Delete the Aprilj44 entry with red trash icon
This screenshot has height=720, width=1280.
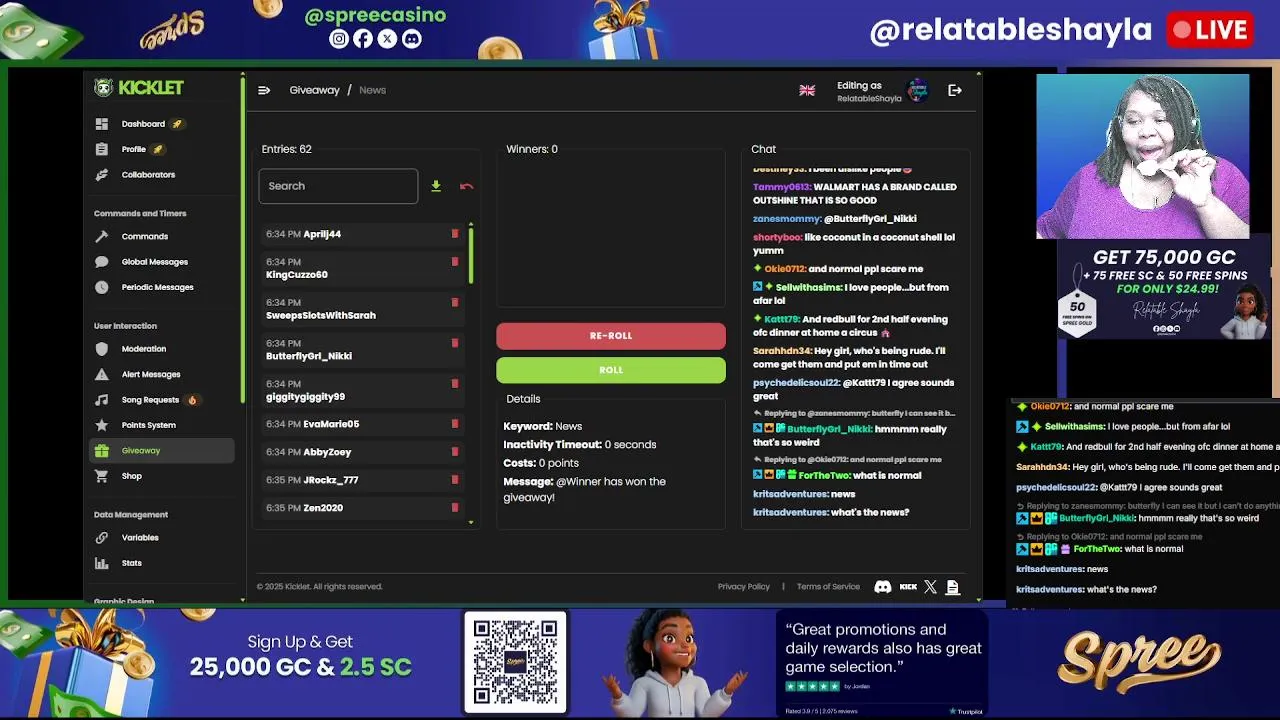pyautogui.click(x=455, y=234)
